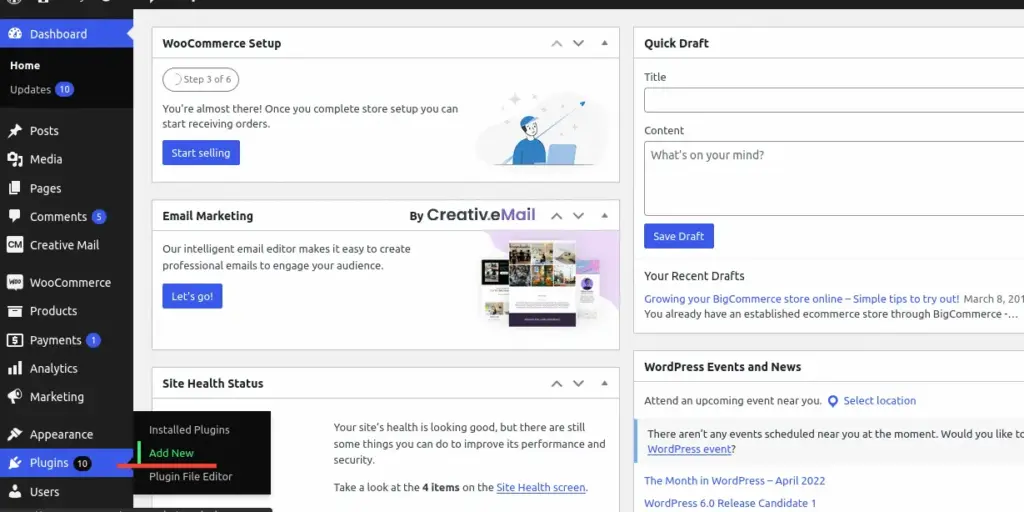Select Add New in Plugins flyout

[x=171, y=453]
